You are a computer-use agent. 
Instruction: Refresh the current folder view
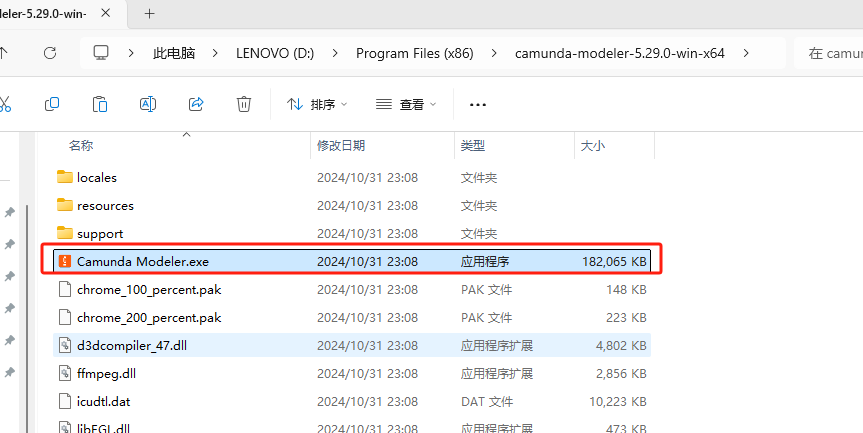click(50, 53)
